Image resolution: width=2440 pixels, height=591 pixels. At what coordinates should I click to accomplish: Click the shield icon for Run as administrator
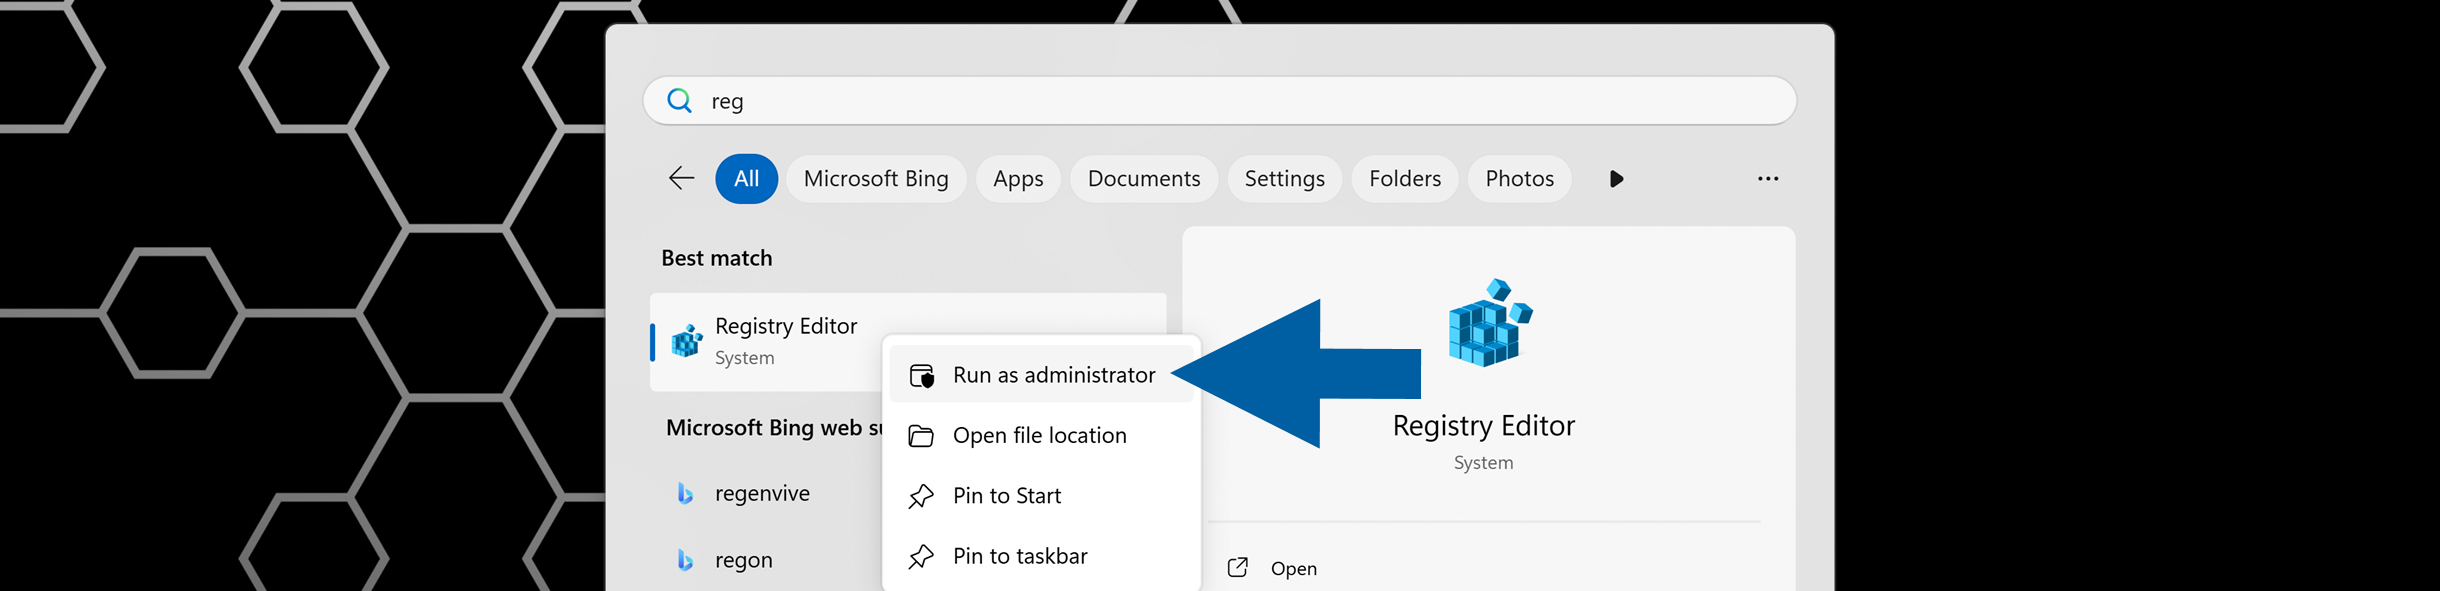[x=921, y=376]
